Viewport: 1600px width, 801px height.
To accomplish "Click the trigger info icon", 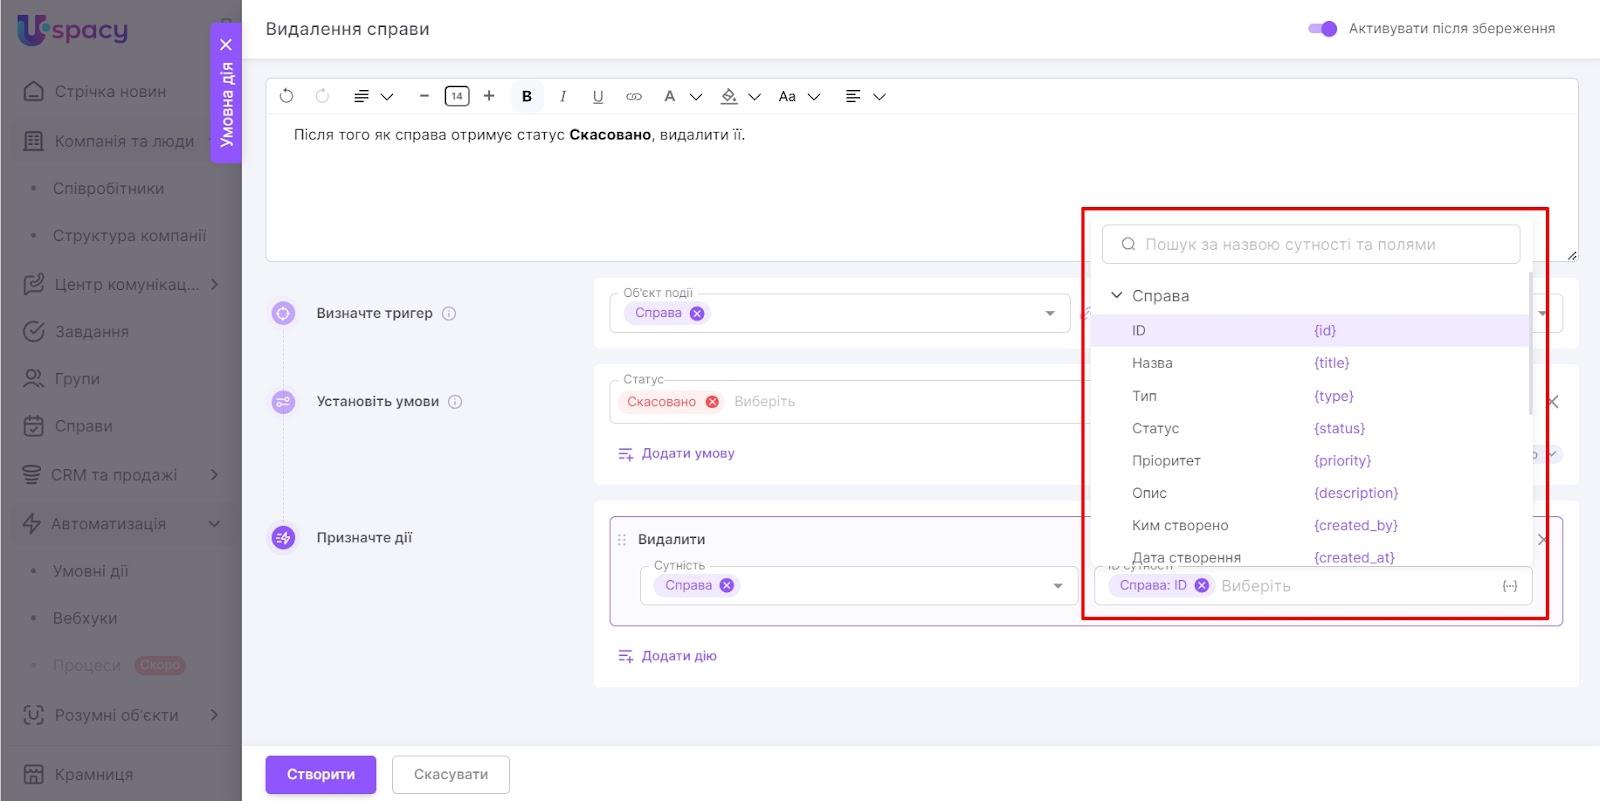I will tap(449, 314).
